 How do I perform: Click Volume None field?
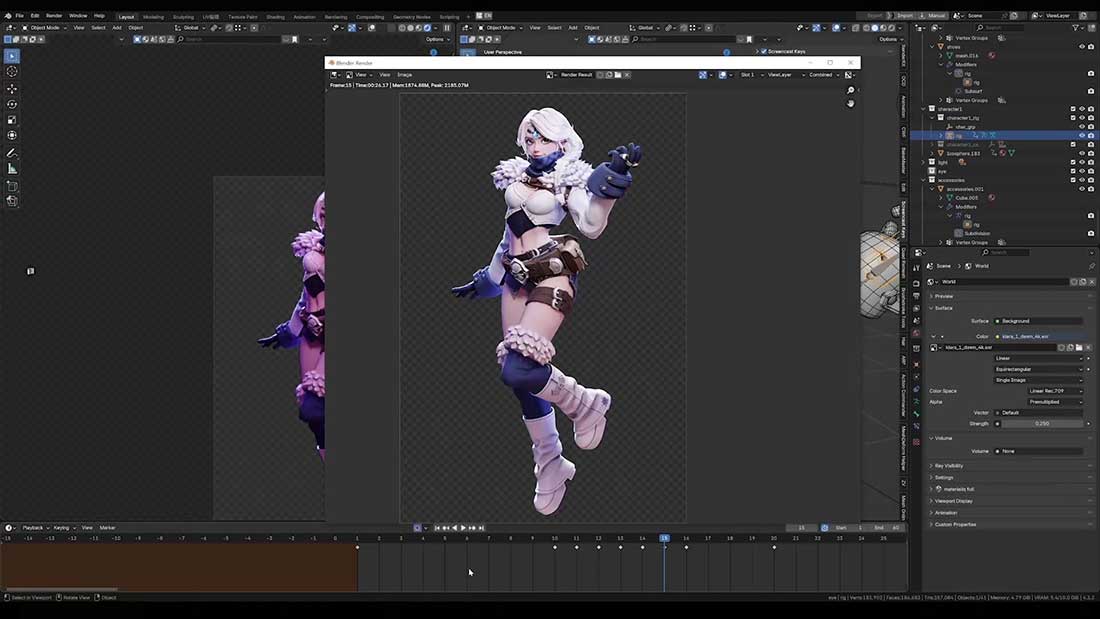pos(1038,451)
